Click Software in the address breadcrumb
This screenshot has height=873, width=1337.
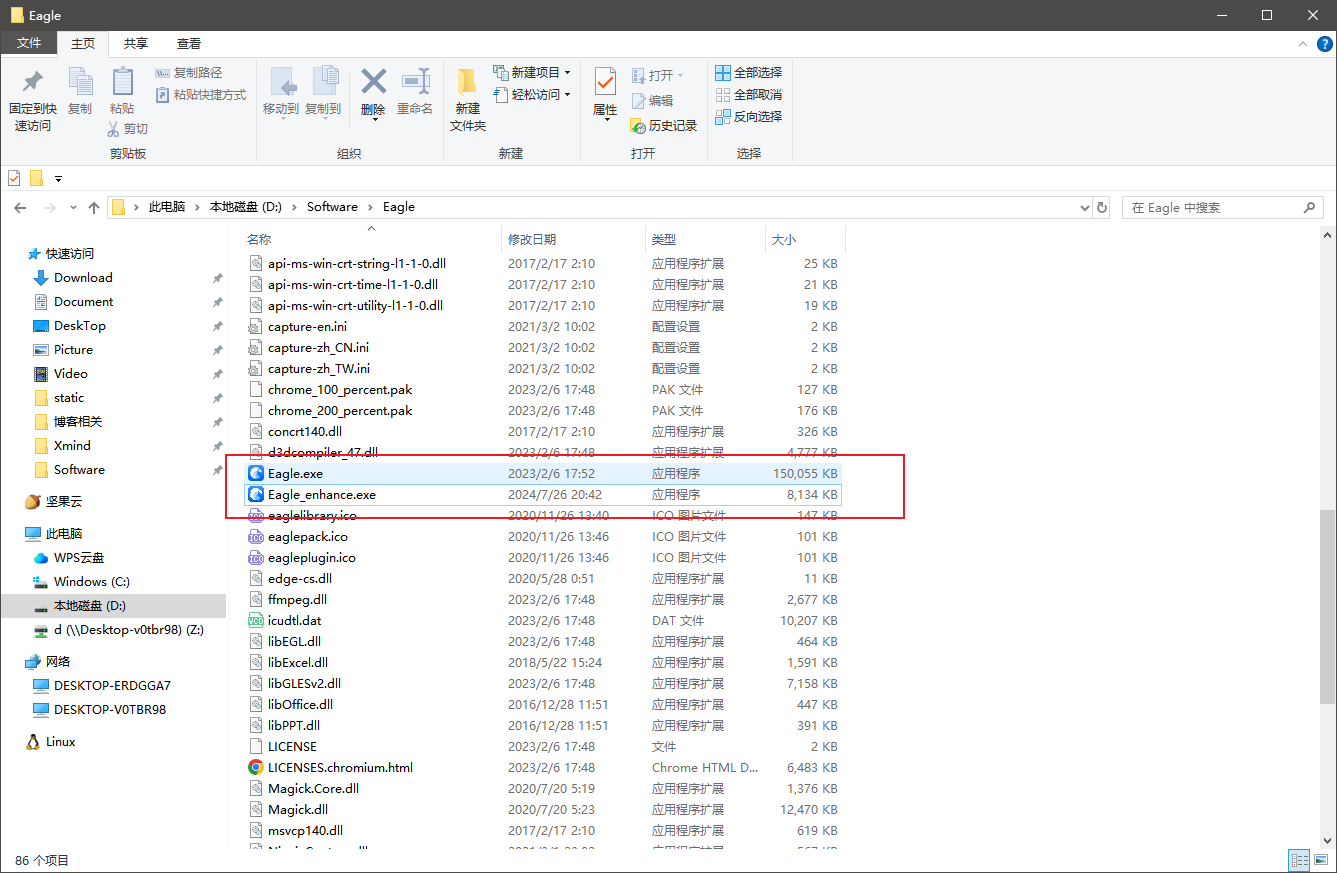pos(332,207)
